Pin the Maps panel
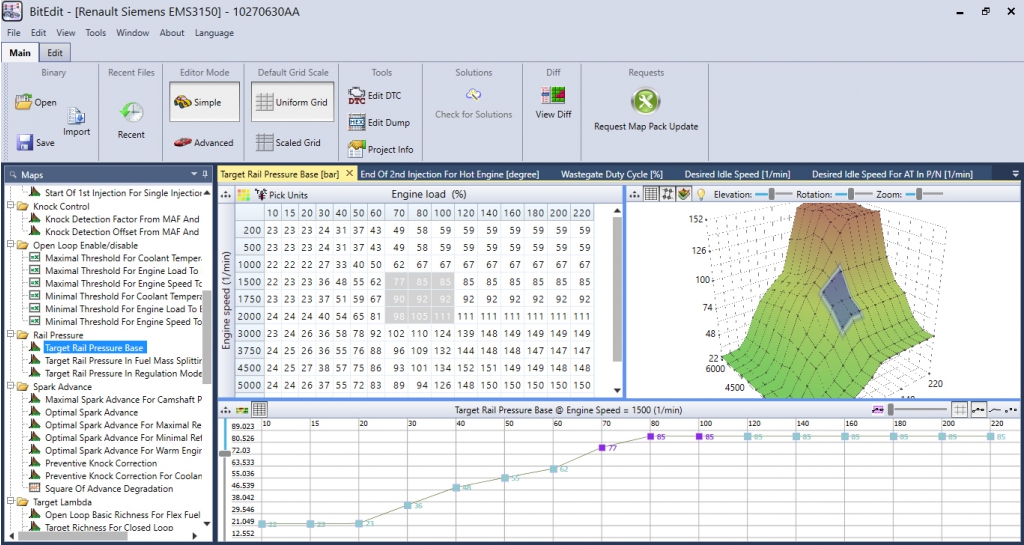 click(205, 174)
